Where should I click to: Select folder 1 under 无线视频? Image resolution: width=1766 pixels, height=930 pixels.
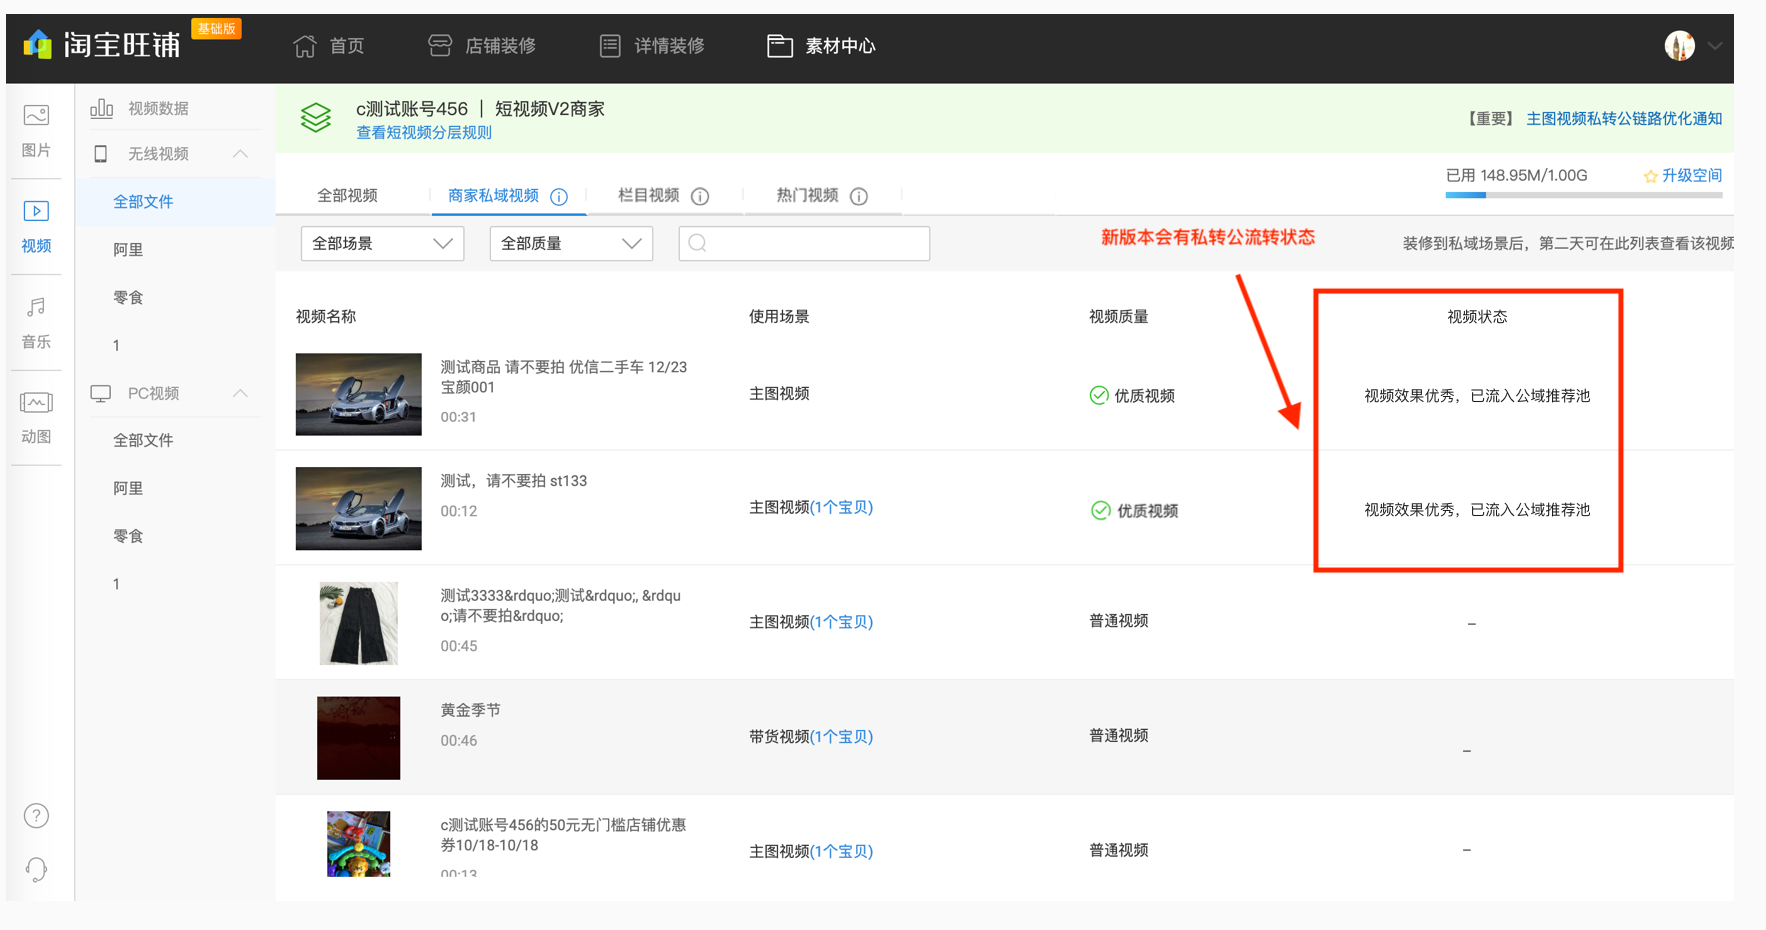coord(116,345)
